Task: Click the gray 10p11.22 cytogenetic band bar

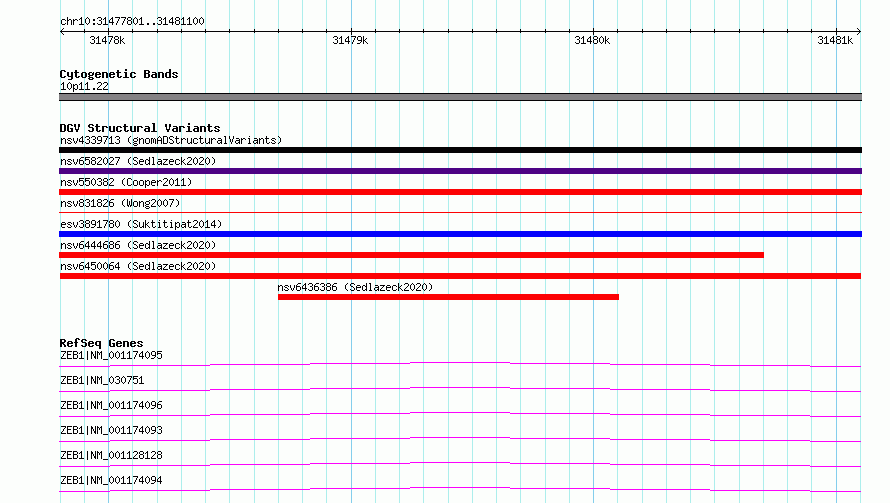Action: (x=460, y=97)
